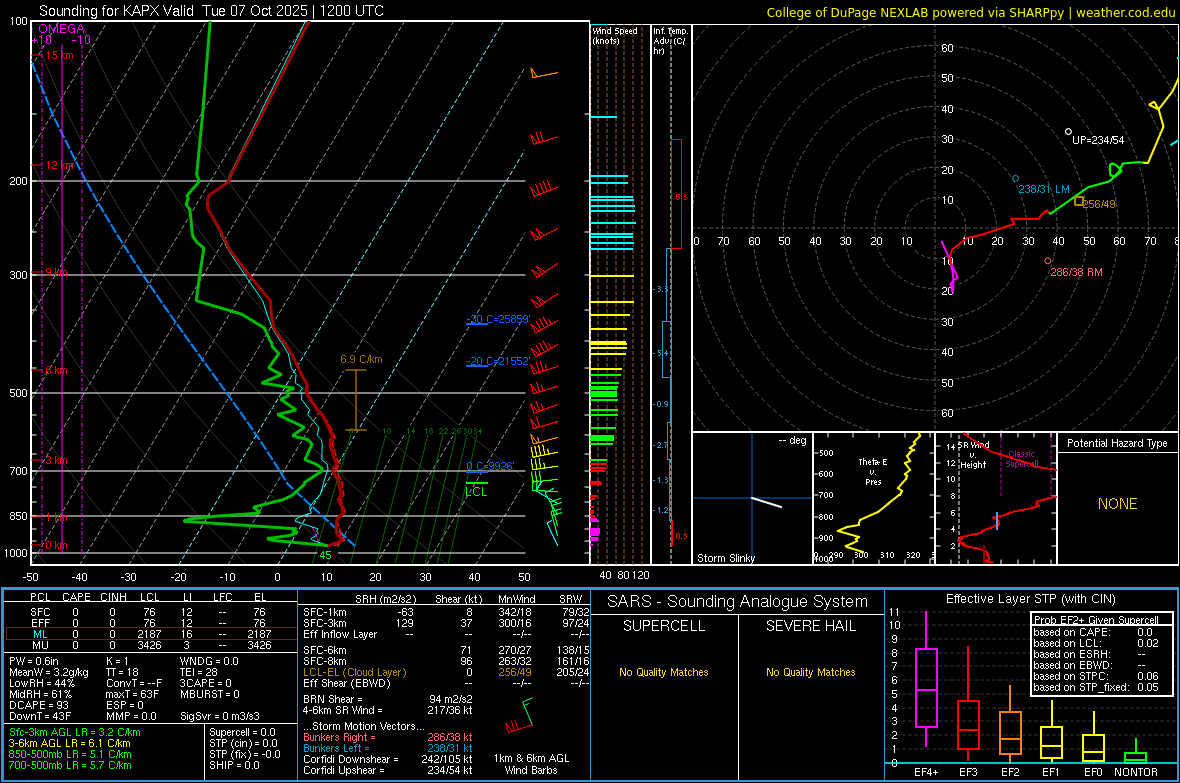The image size is (1180, 783).
Task: Click the SEVERE HAIL column header
Action: [810, 626]
